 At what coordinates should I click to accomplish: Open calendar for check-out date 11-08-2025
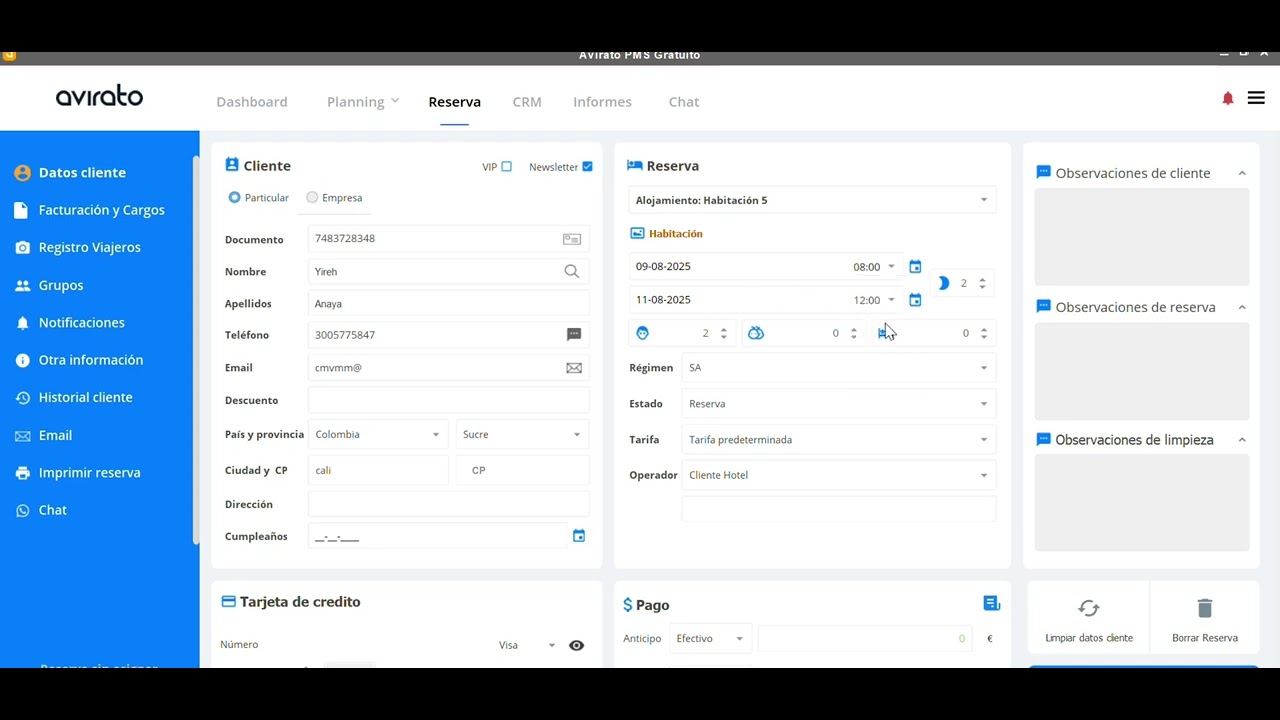tap(915, 300)
